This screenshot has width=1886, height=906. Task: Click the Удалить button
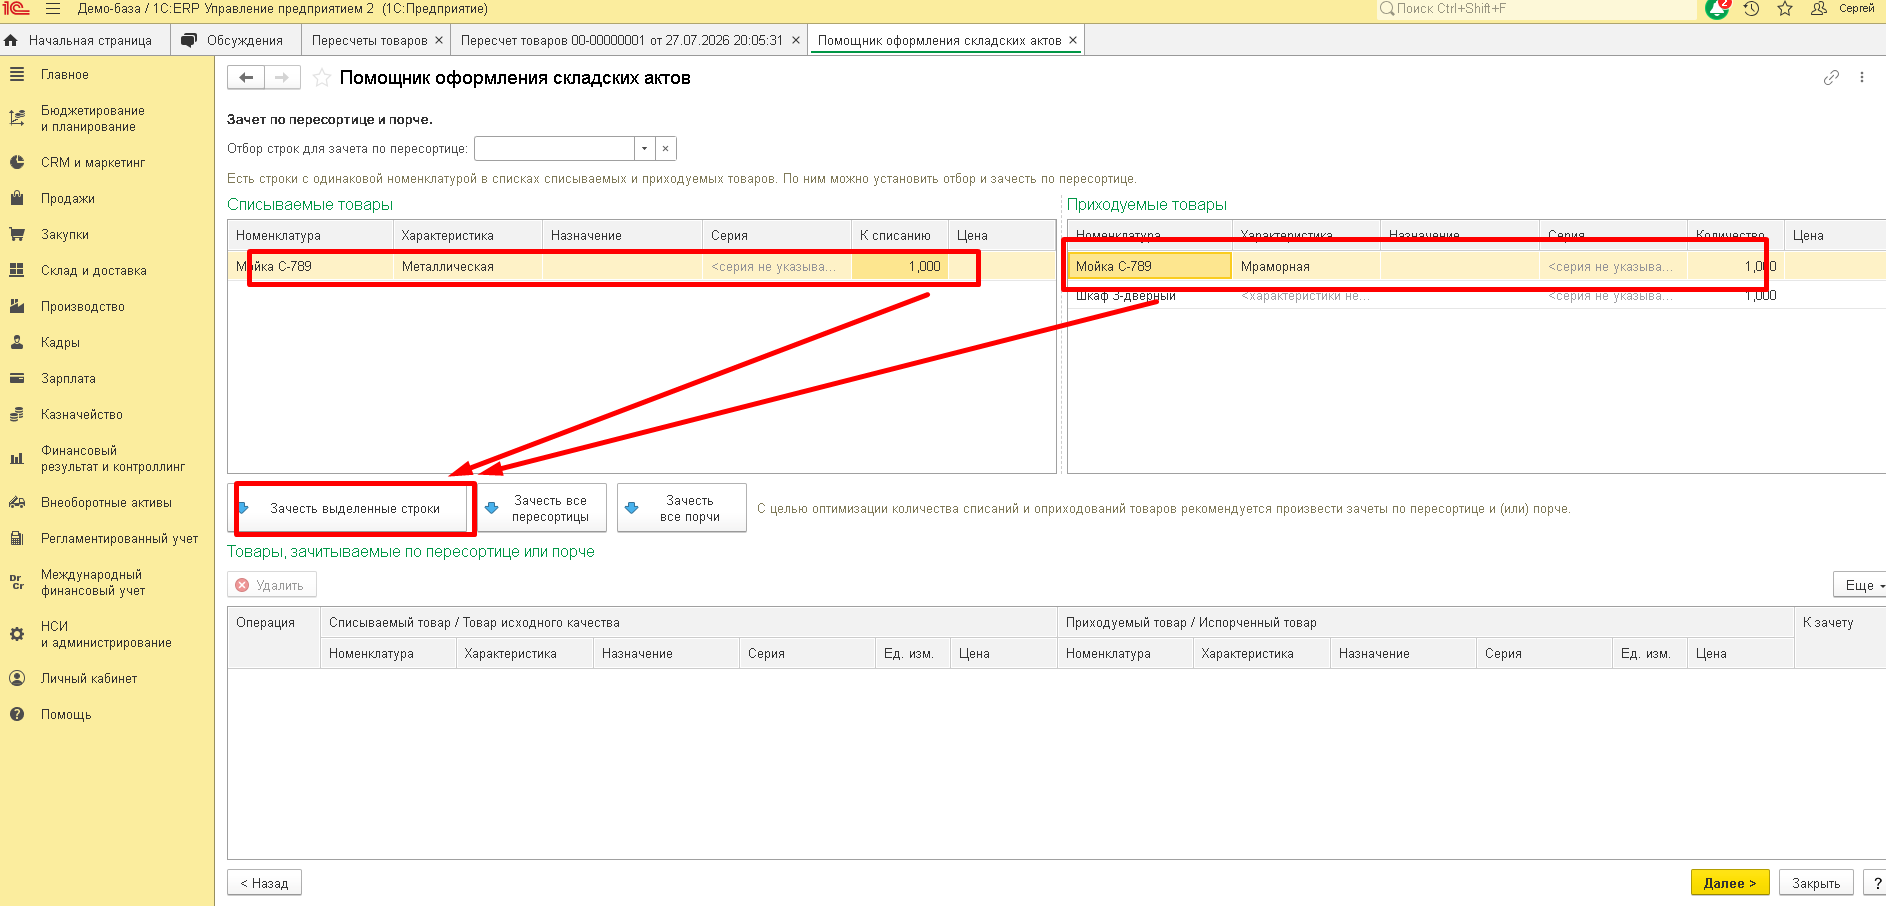pyautogui.click(x=272, y=585)
